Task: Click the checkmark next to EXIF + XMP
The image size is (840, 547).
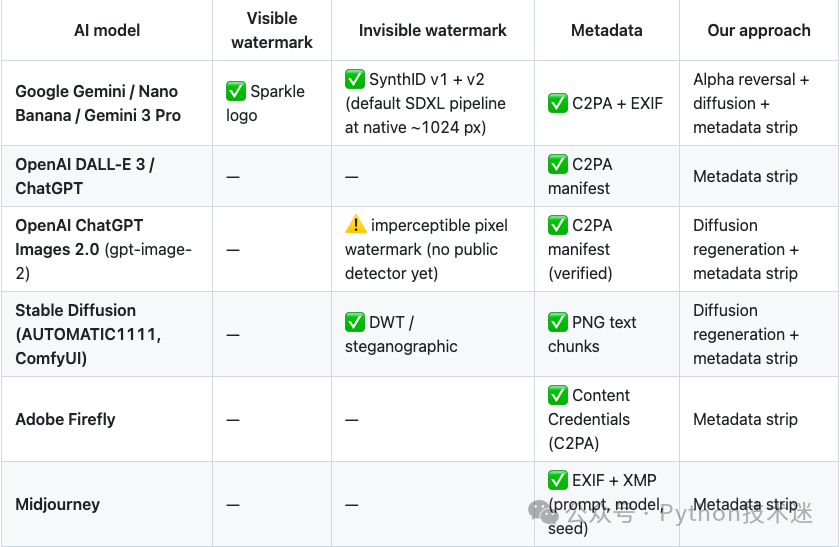Action: [x=558, y=480]
